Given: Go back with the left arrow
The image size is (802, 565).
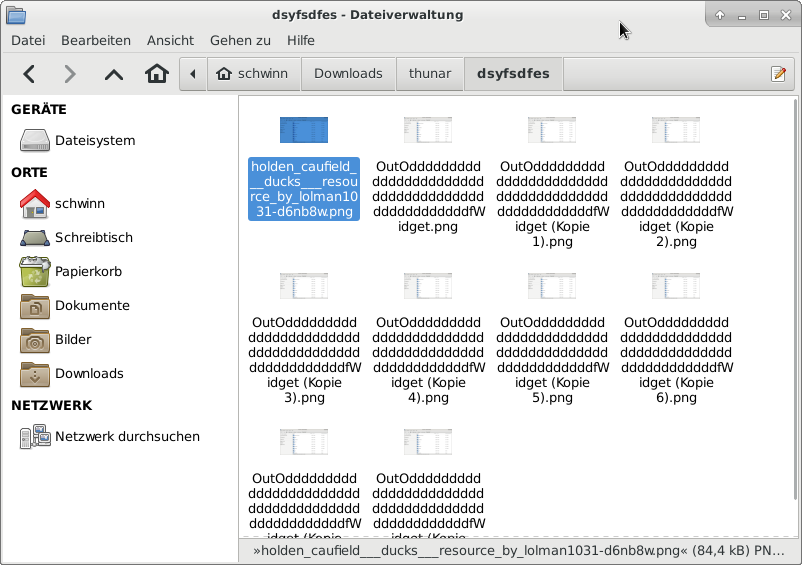Looking at the screenshot, I should coord(30,74).
